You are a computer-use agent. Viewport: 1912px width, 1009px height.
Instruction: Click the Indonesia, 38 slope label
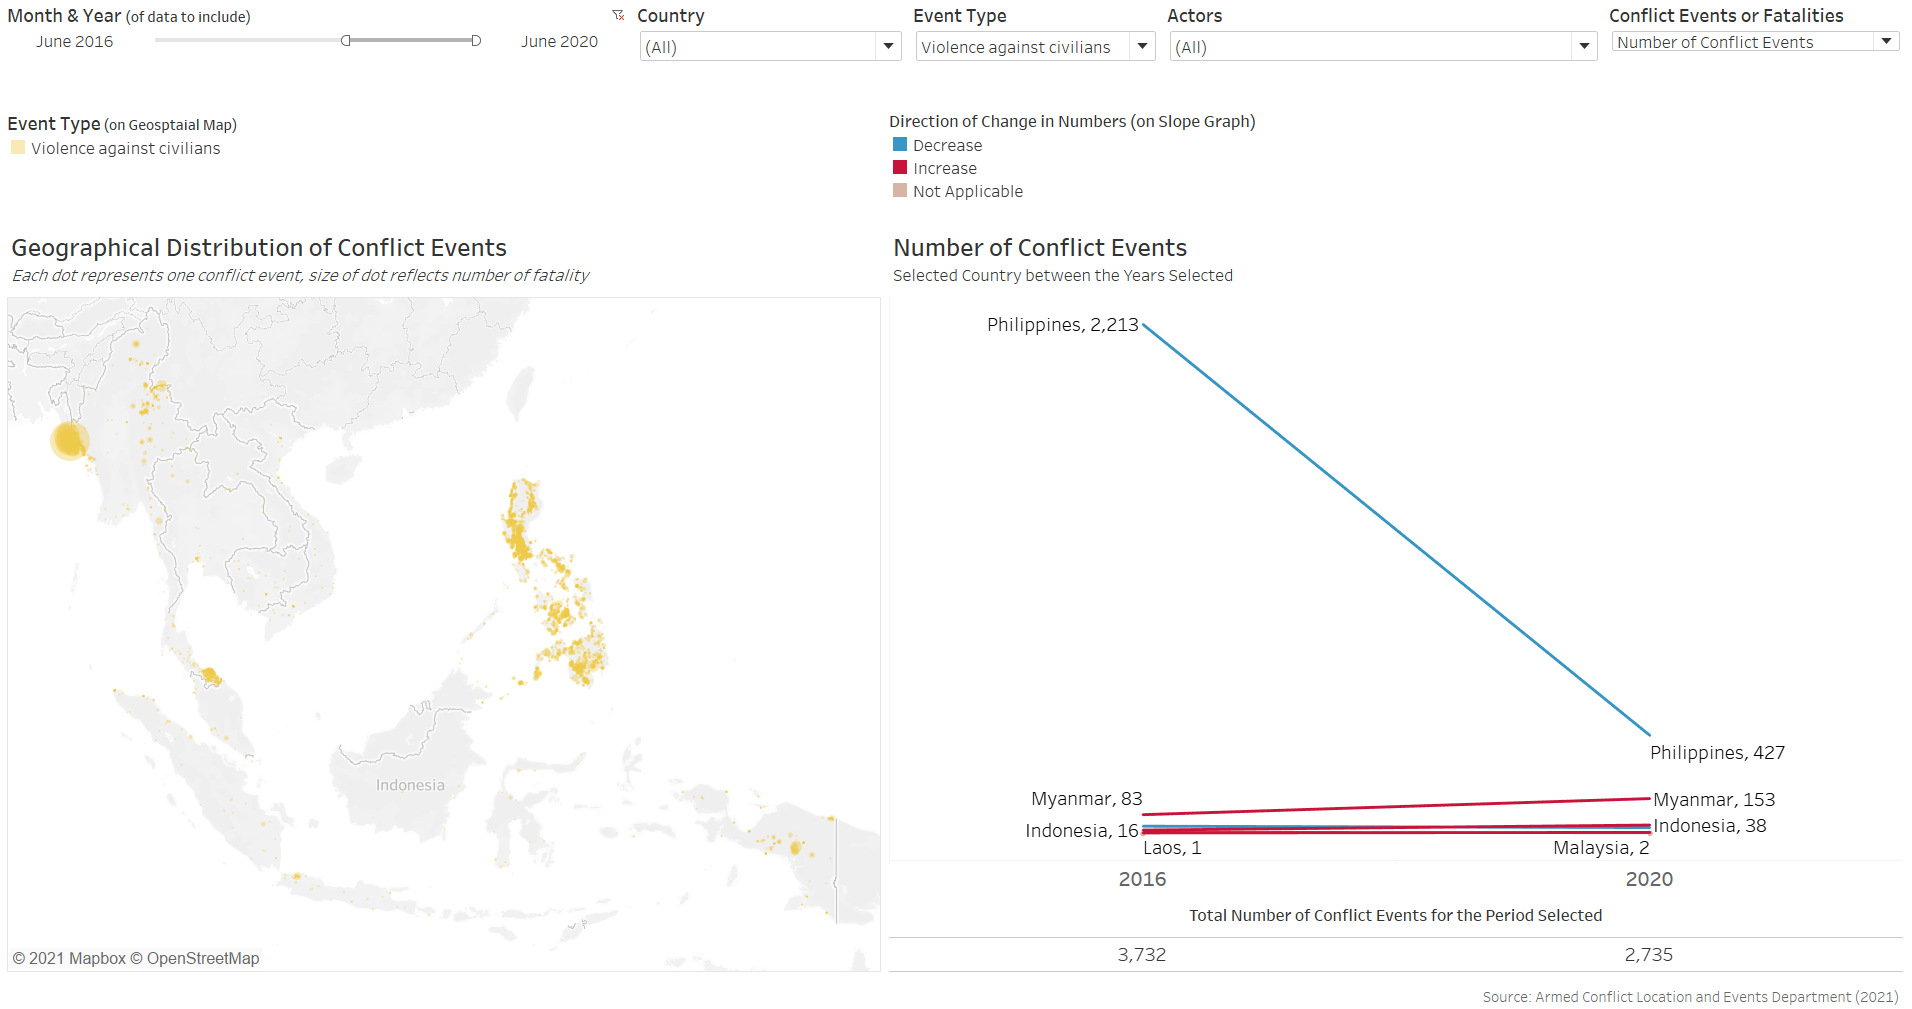[x=1709, y=826]
